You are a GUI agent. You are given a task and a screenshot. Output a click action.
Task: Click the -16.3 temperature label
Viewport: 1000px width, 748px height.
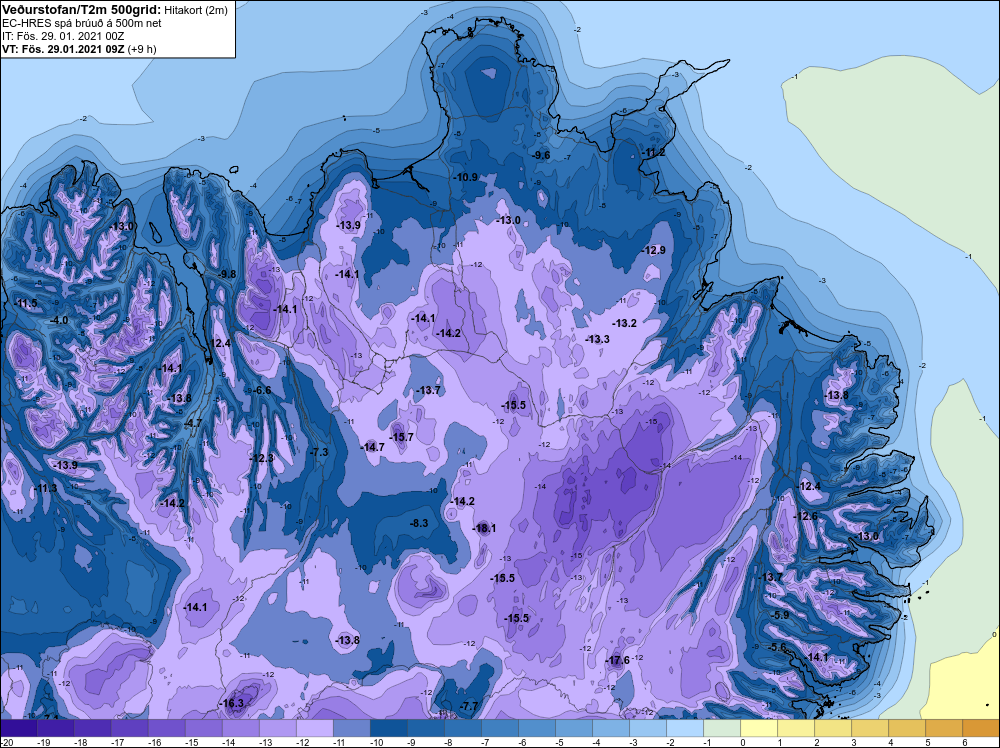pos(232,703)
